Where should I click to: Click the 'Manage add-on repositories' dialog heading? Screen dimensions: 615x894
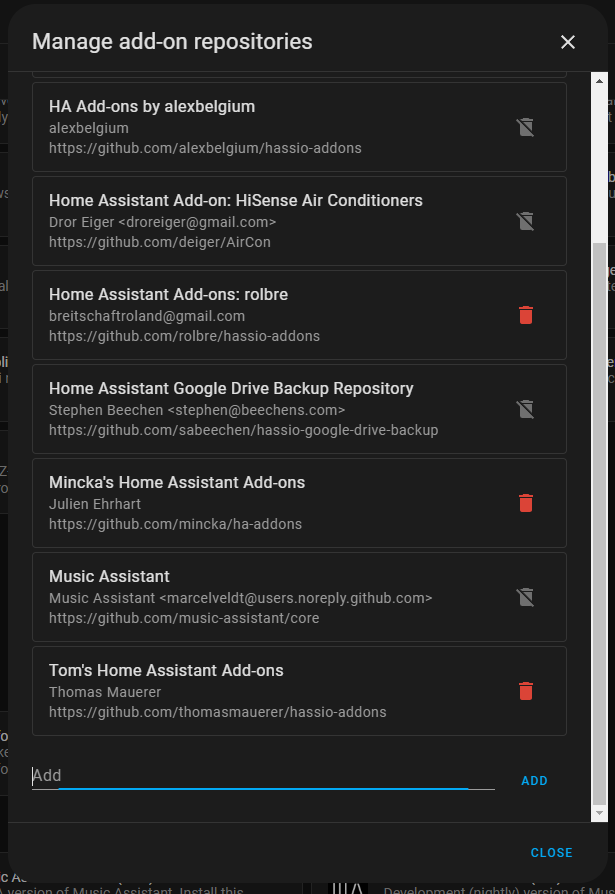tap(172, 42)
